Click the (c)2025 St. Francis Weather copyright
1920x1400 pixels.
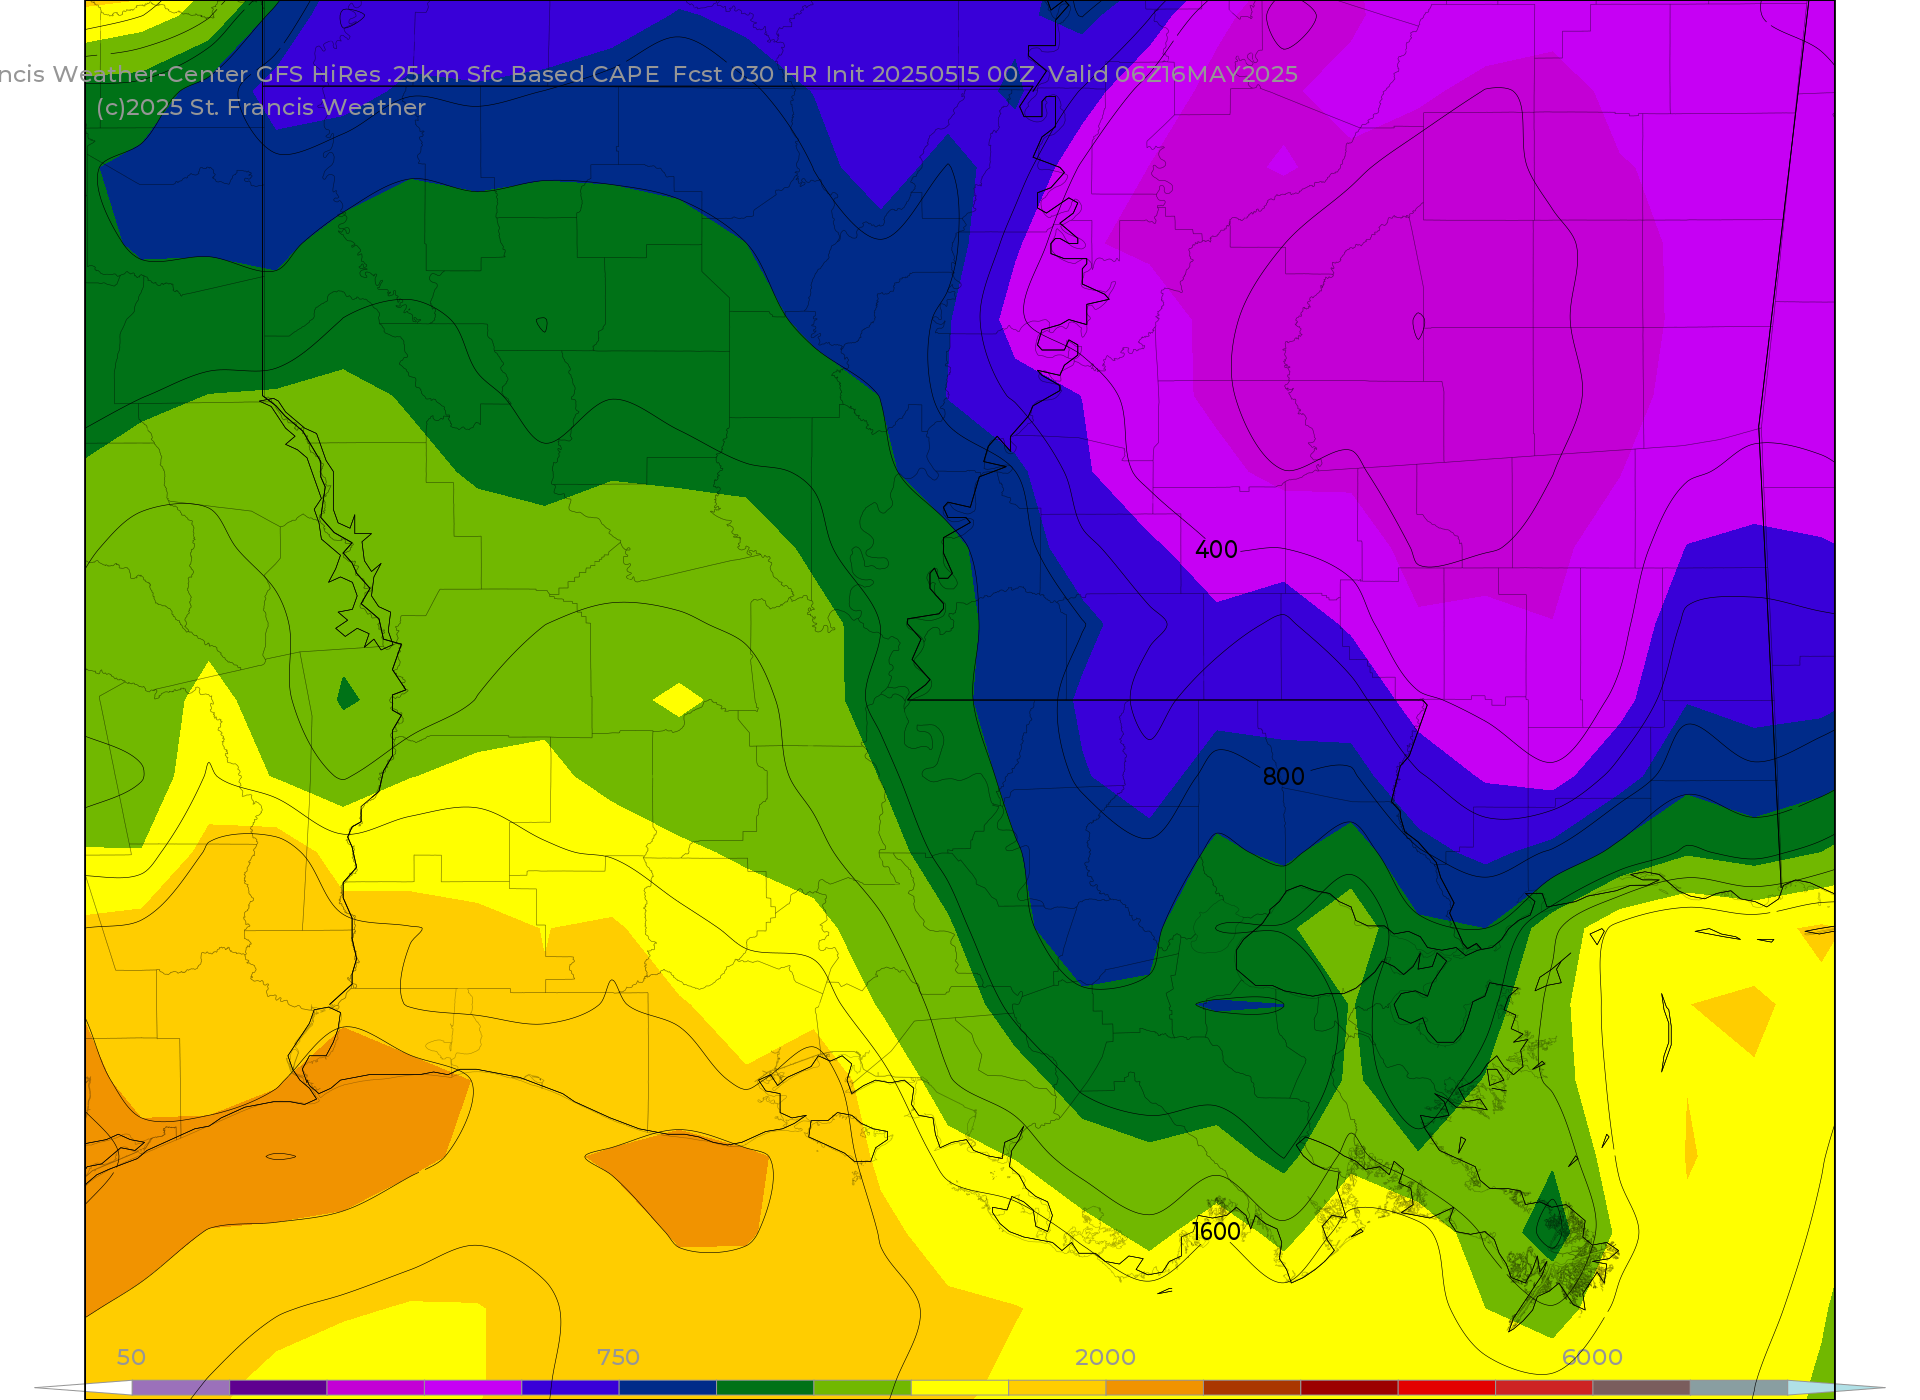pyautogui.click(x=261, y=107)
